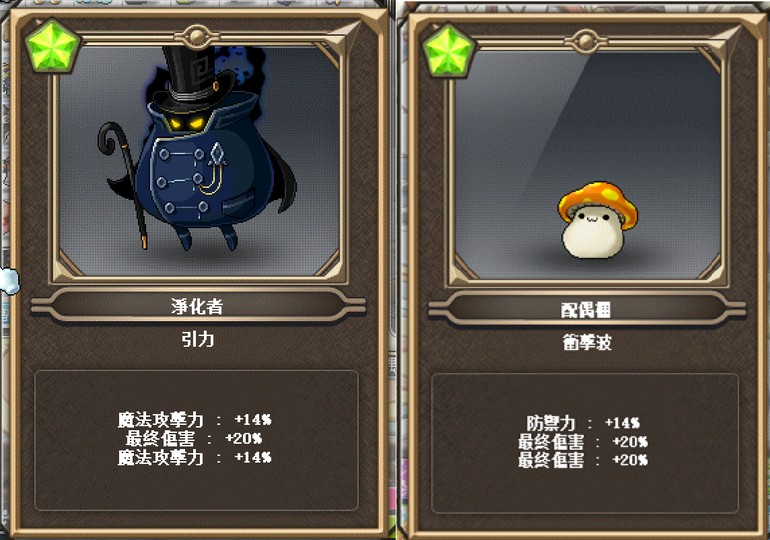The image size is (770, 540).
Task: Click the green star gem on right card
Action: coord(448,52)
